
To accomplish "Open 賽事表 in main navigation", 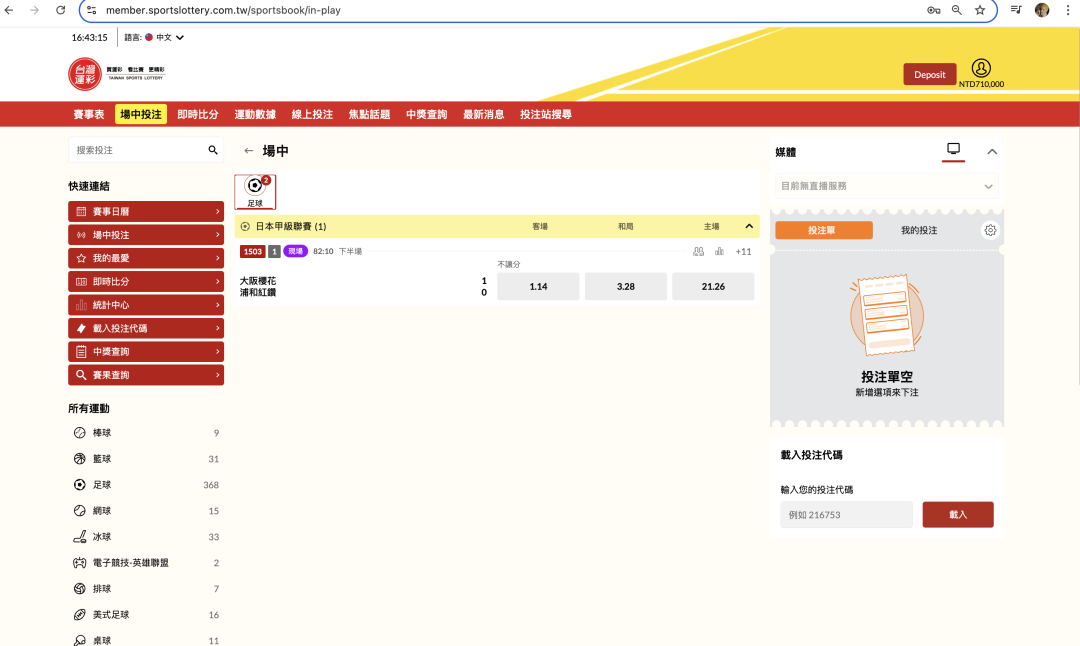I will 89,114.
